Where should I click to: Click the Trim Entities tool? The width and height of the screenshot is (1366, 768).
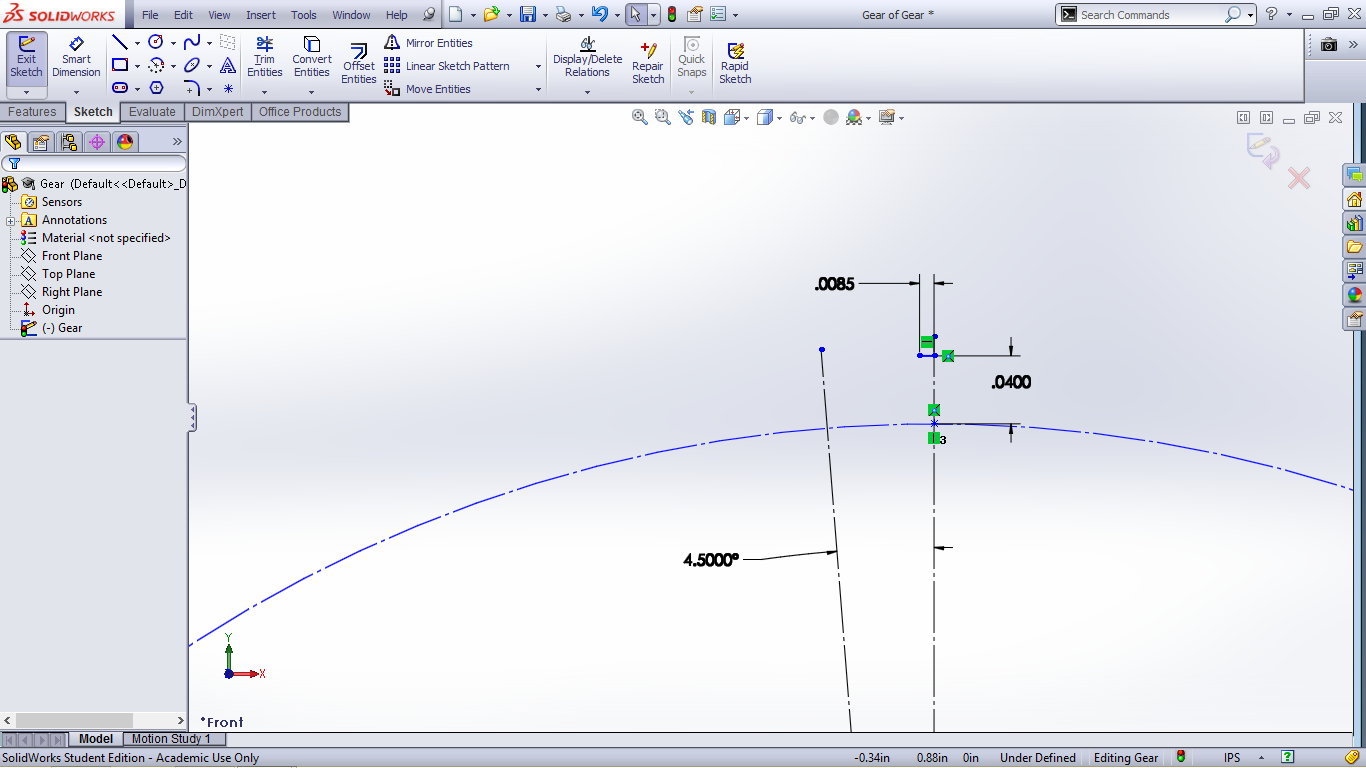264,58
